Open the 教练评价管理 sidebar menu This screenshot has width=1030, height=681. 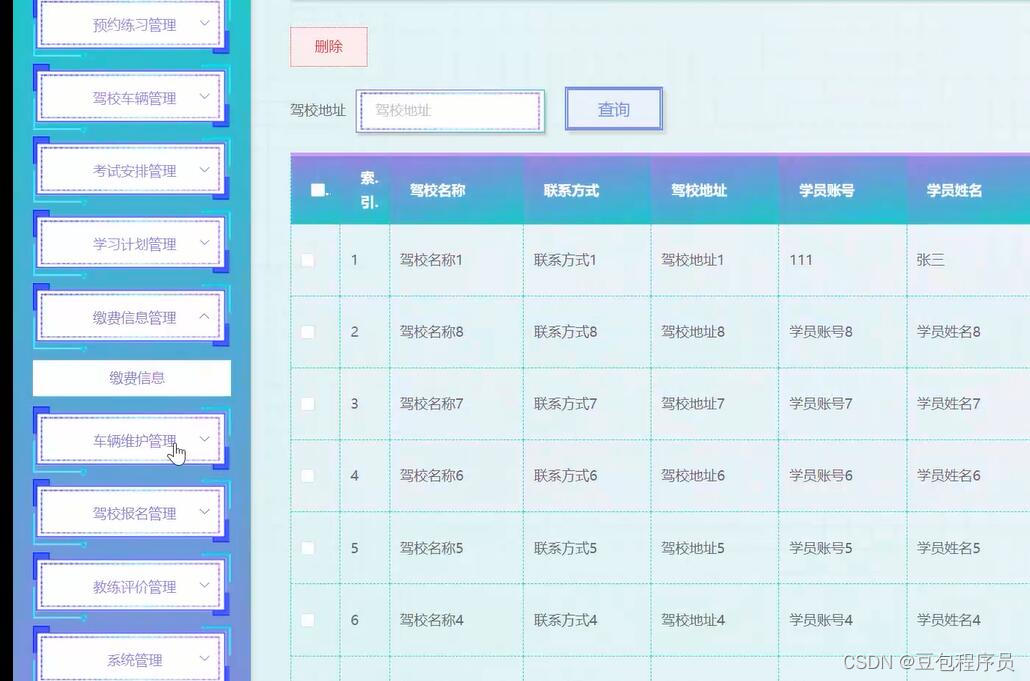129,586
